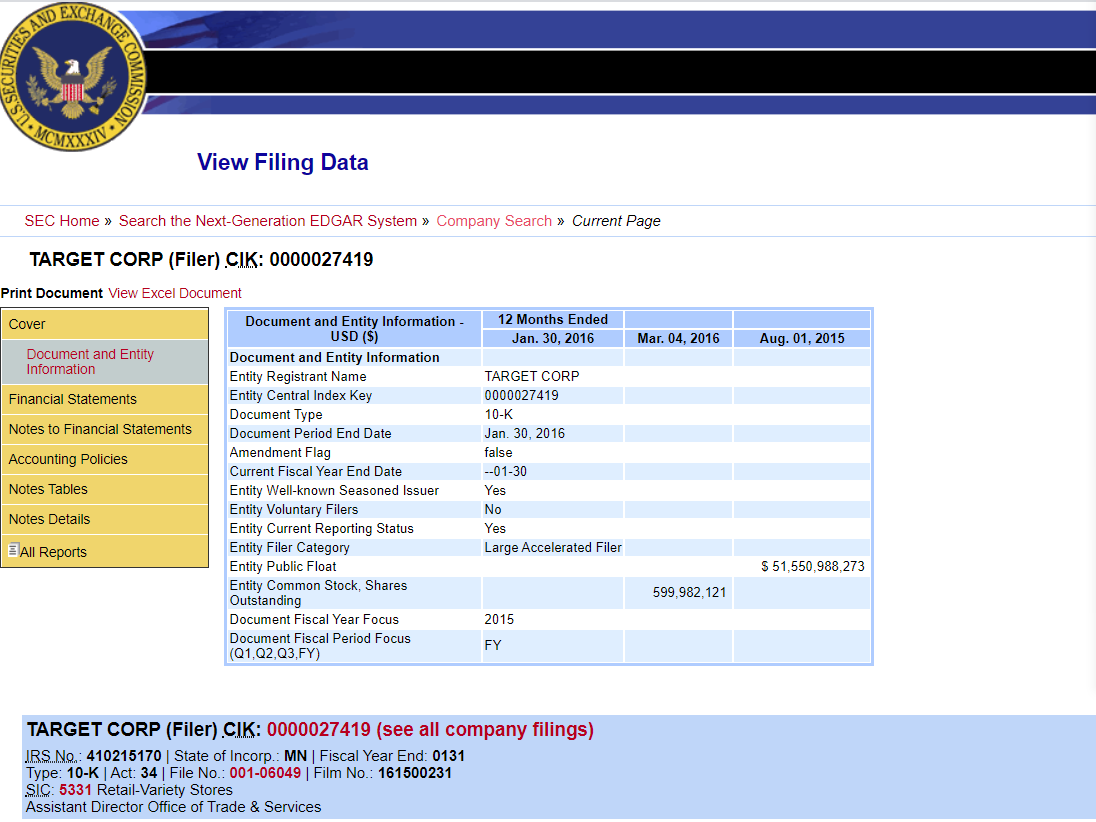
Task: Click the Entity Current Reporting Status label
Action: tap(322, 528)
